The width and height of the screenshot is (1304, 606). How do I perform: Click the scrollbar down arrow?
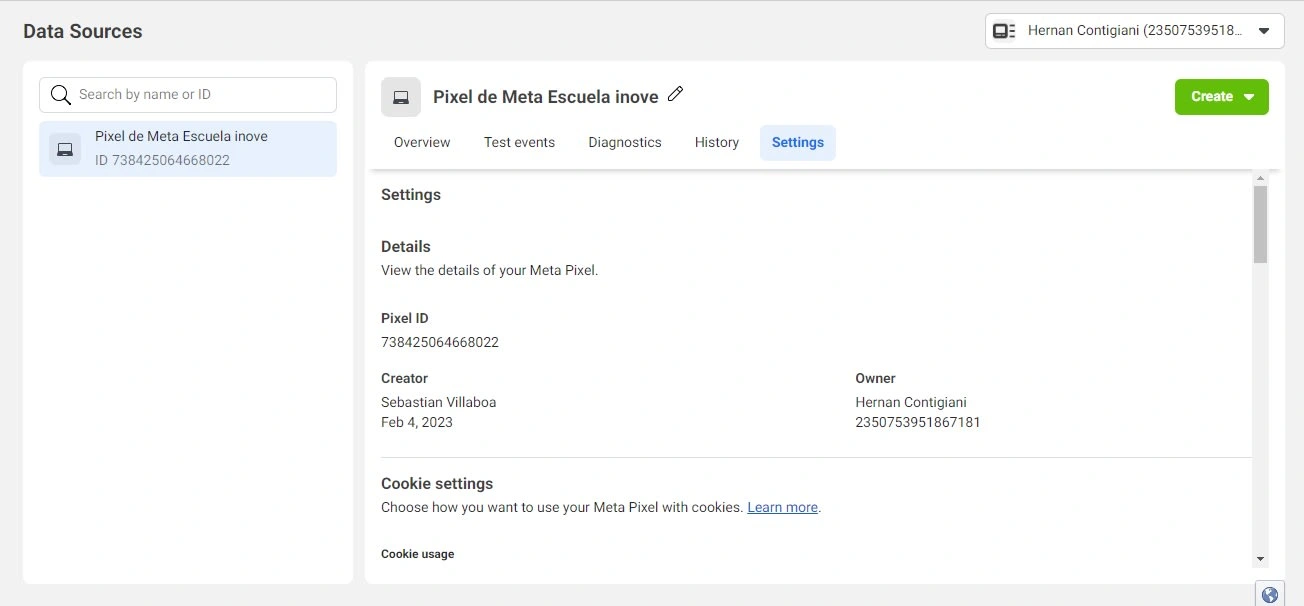tap(1260, 559)
